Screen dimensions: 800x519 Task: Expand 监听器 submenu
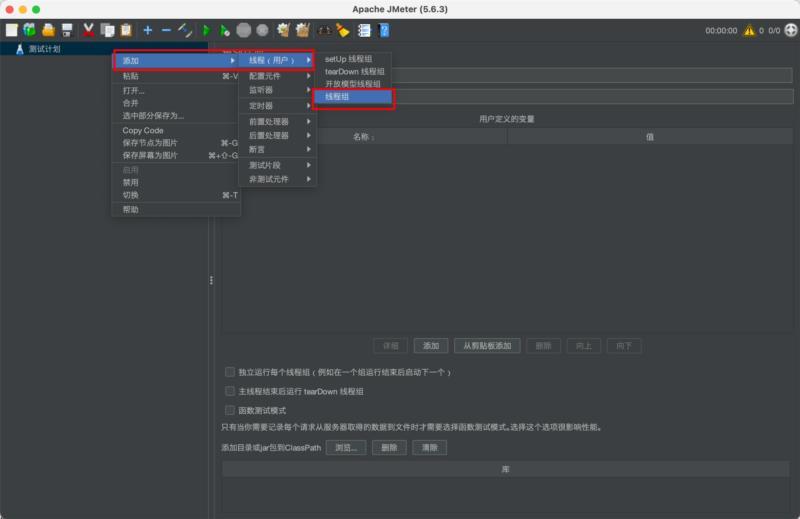coord(278,90)
